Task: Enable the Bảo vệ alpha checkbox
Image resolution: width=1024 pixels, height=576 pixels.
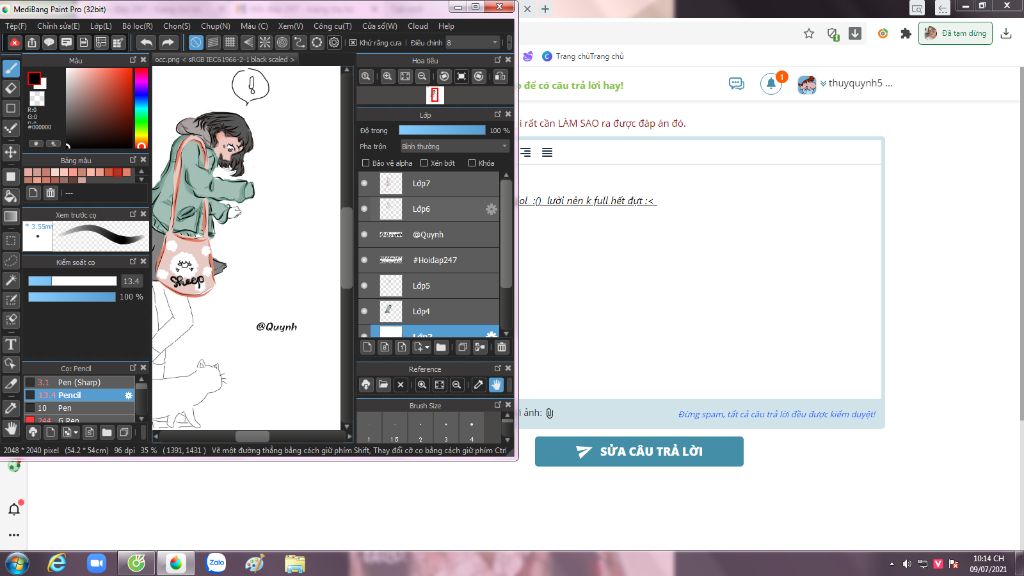Action: pos(366,163)
